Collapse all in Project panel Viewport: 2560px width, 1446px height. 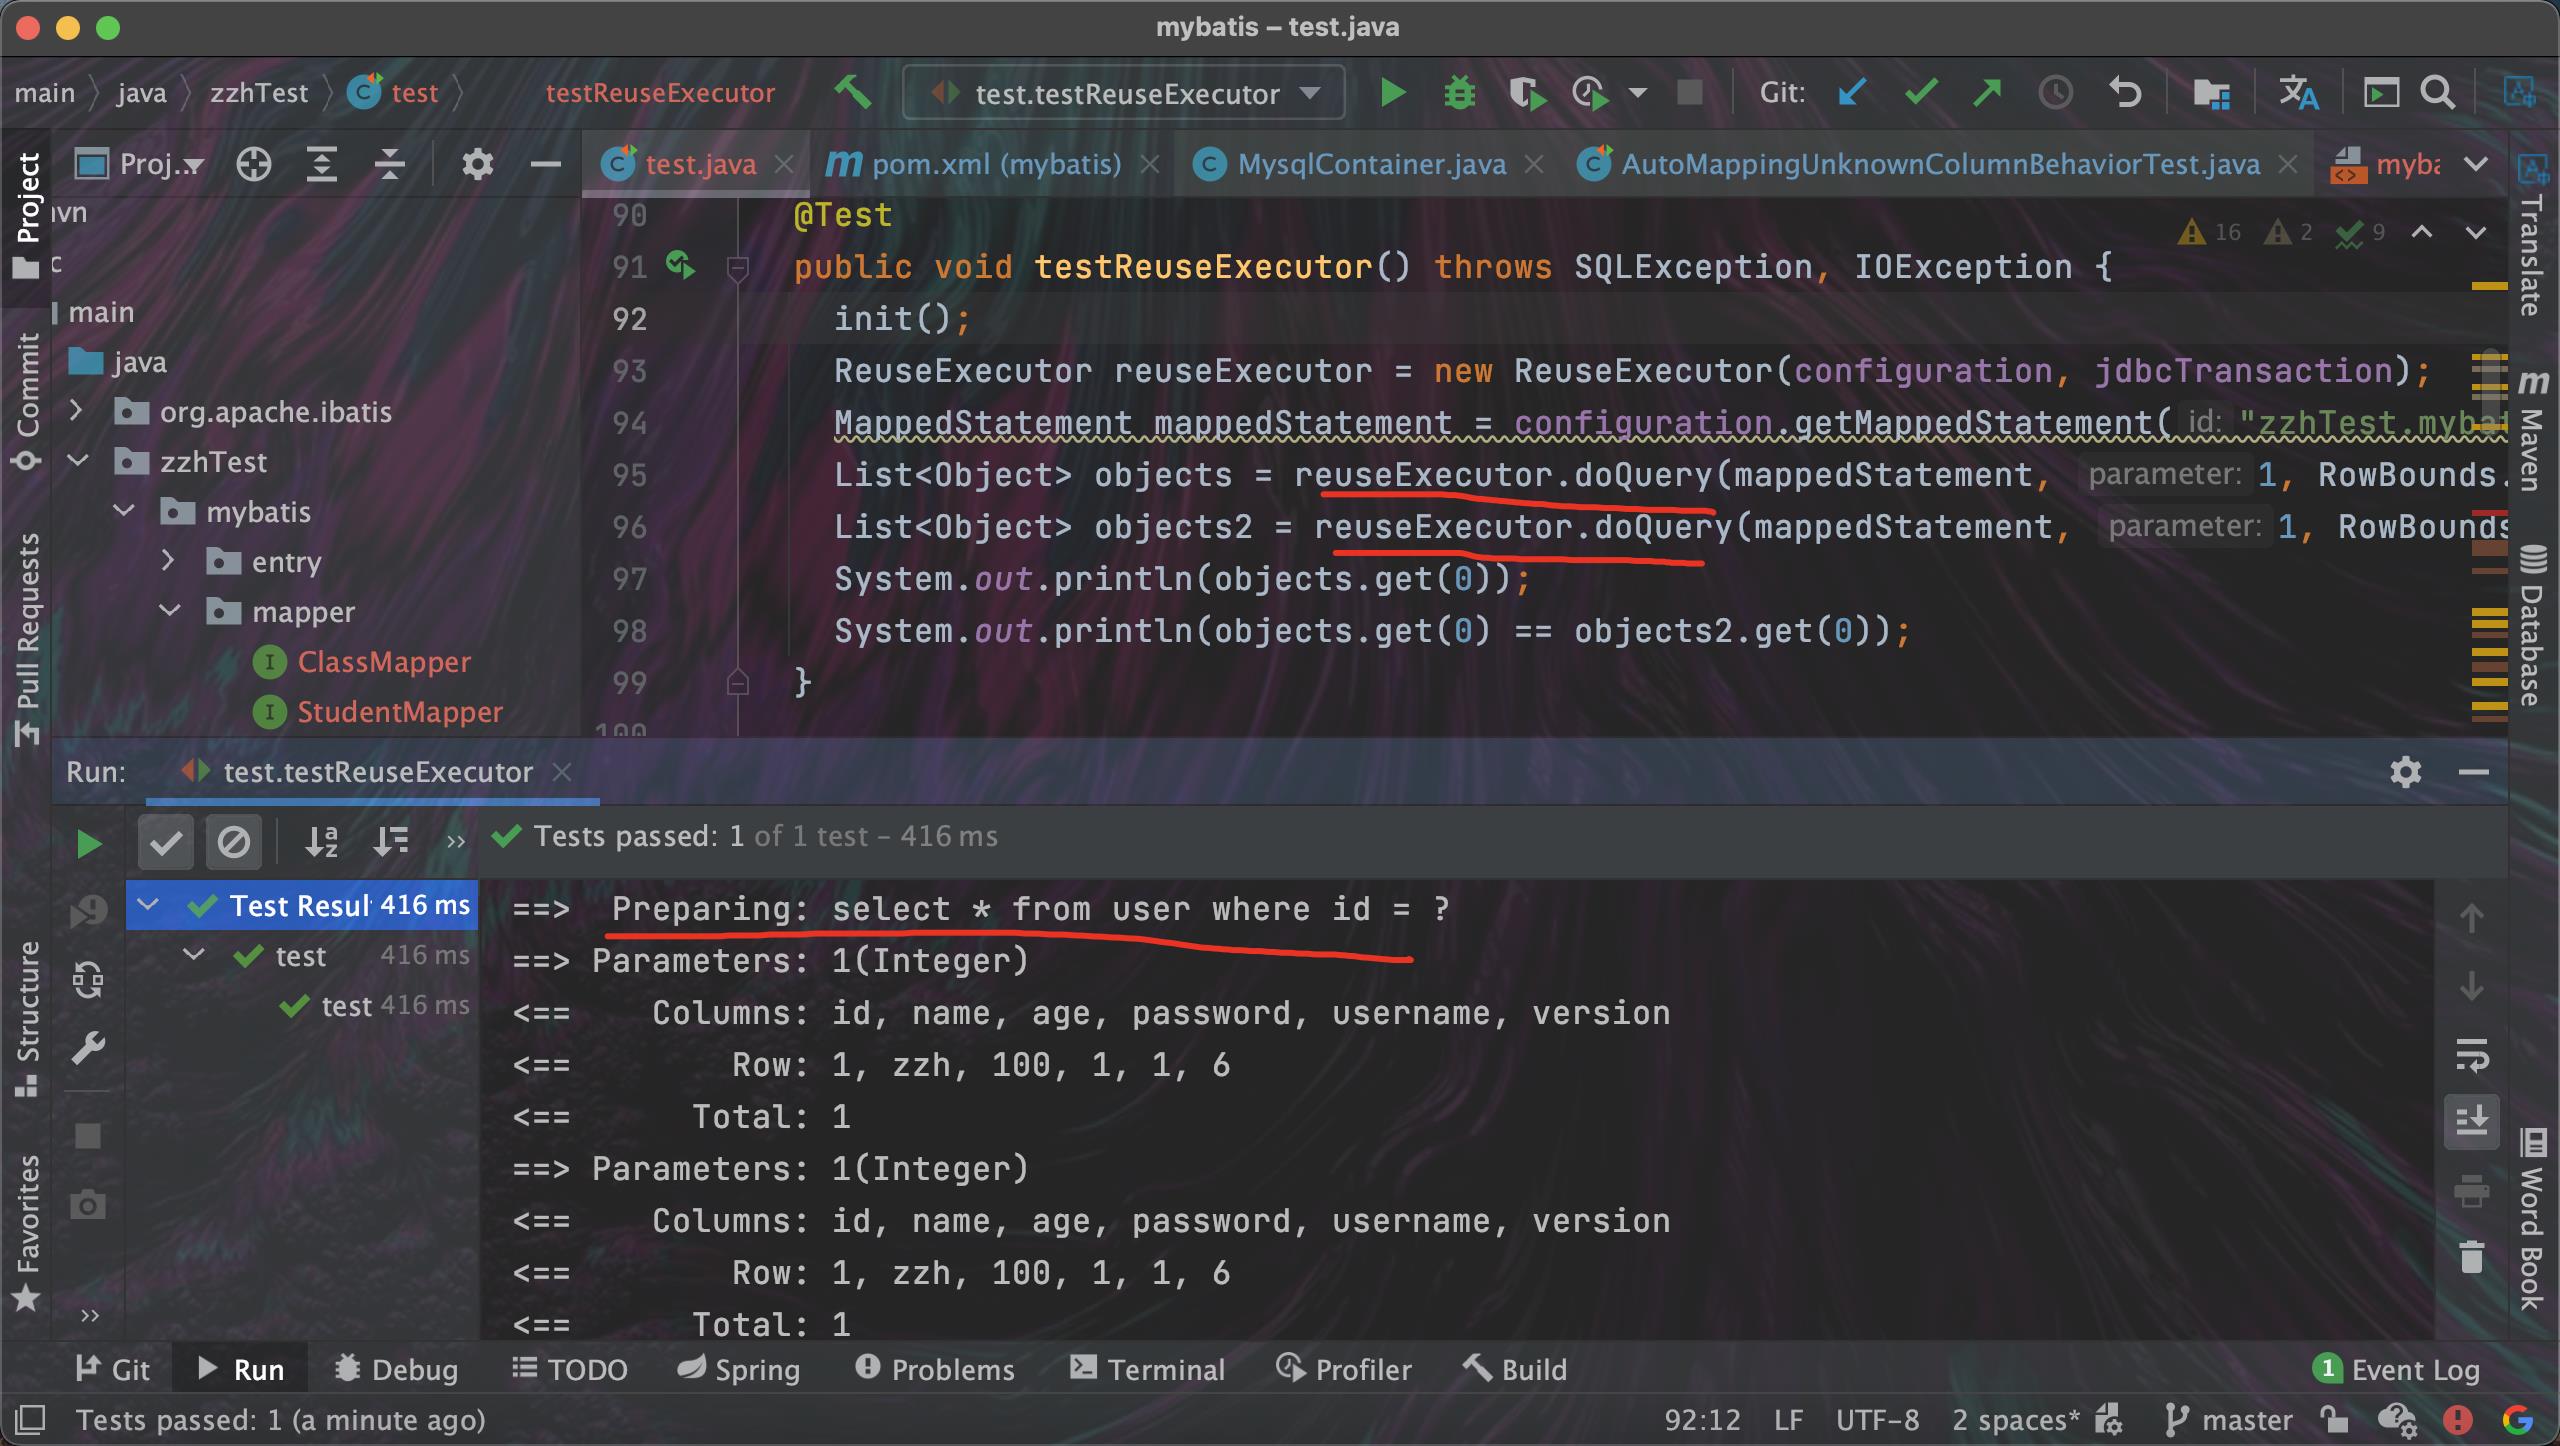[389, 164]
